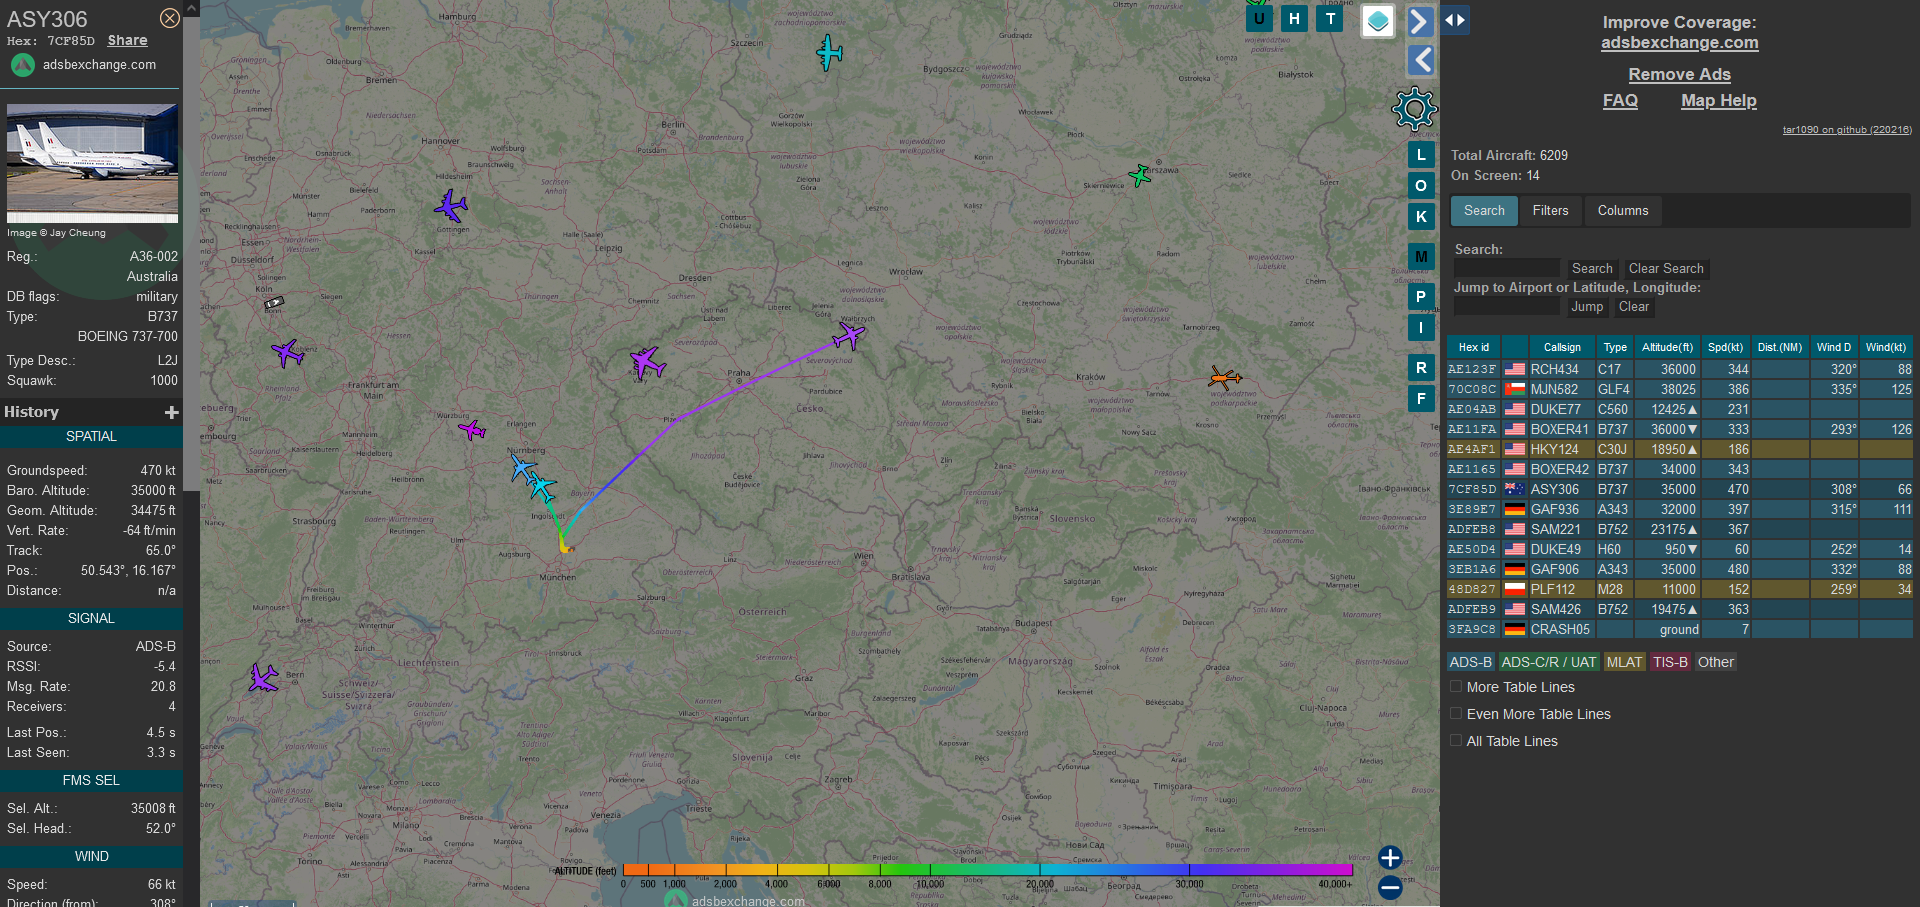Open the aircraft photo thumbnail
This screenshot has width=1920, height=907.
point(92,163)
